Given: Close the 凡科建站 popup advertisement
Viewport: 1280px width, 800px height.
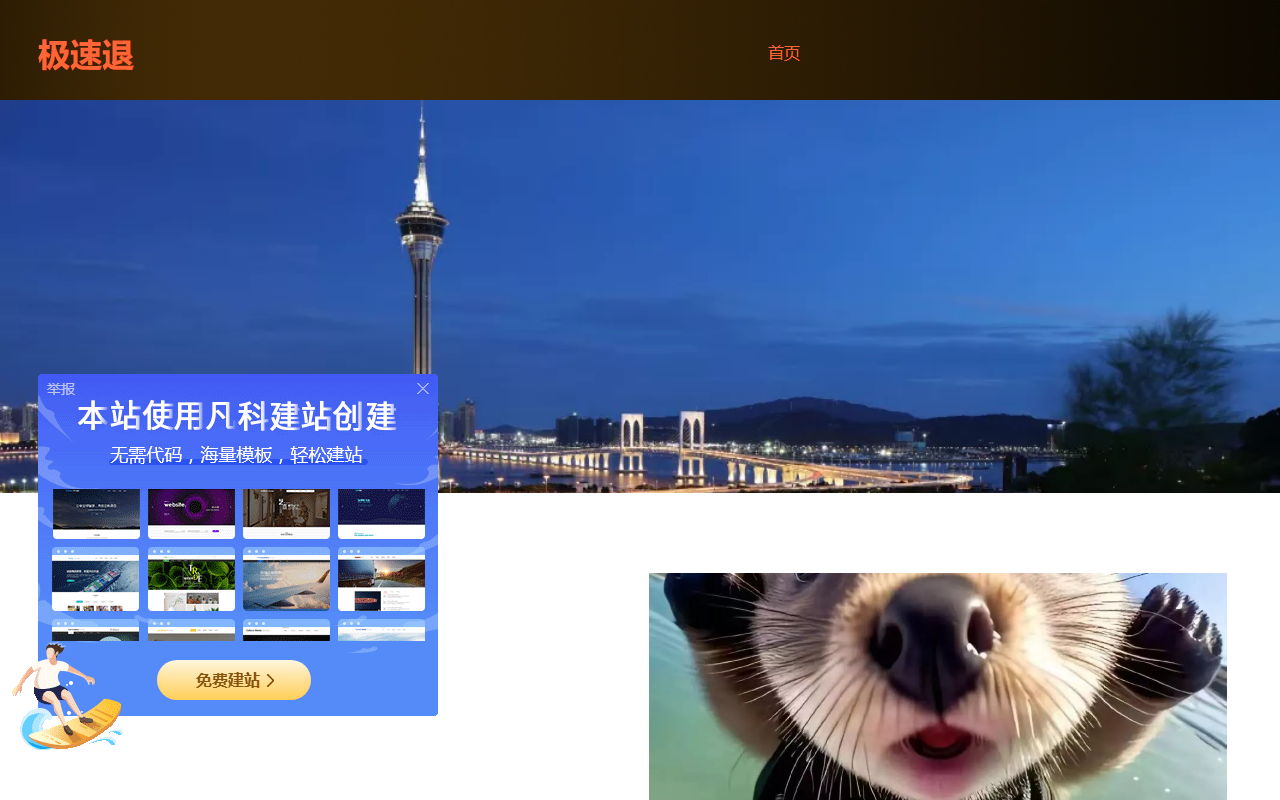Looking at the screenshot, I should tap(423, 389).
